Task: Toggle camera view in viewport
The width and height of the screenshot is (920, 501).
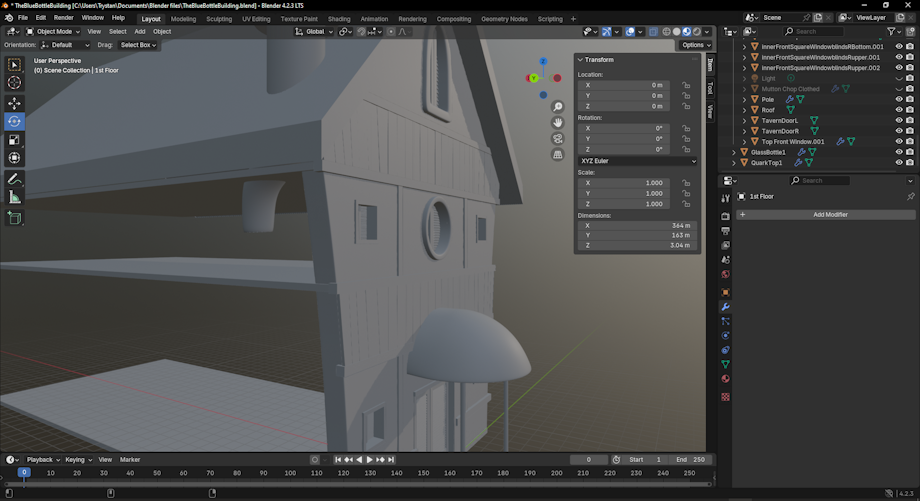Action: (558, 139)
